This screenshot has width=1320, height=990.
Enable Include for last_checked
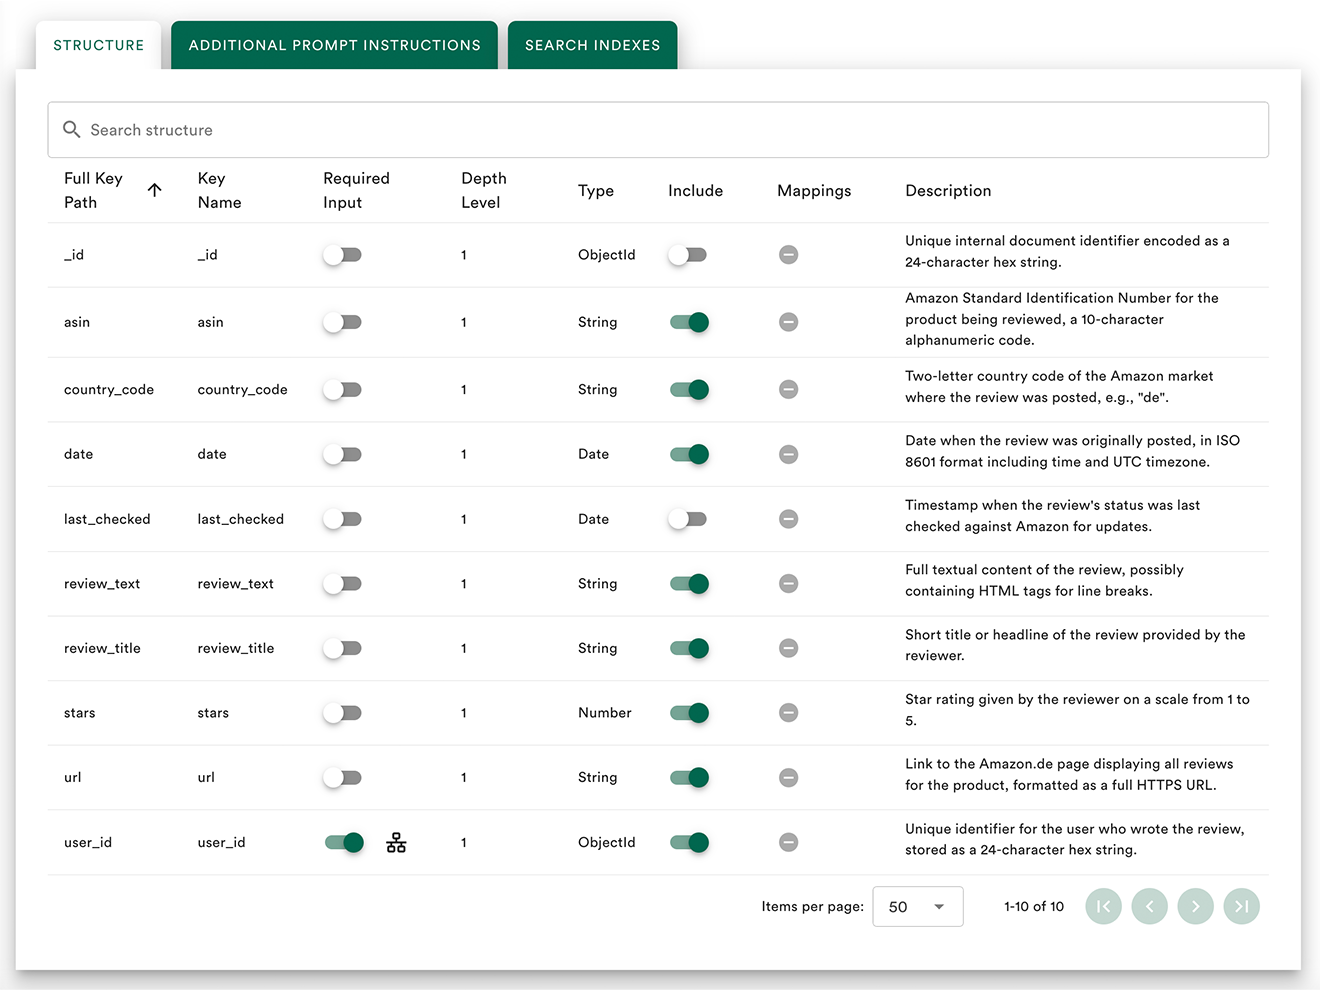pos(688,519)
